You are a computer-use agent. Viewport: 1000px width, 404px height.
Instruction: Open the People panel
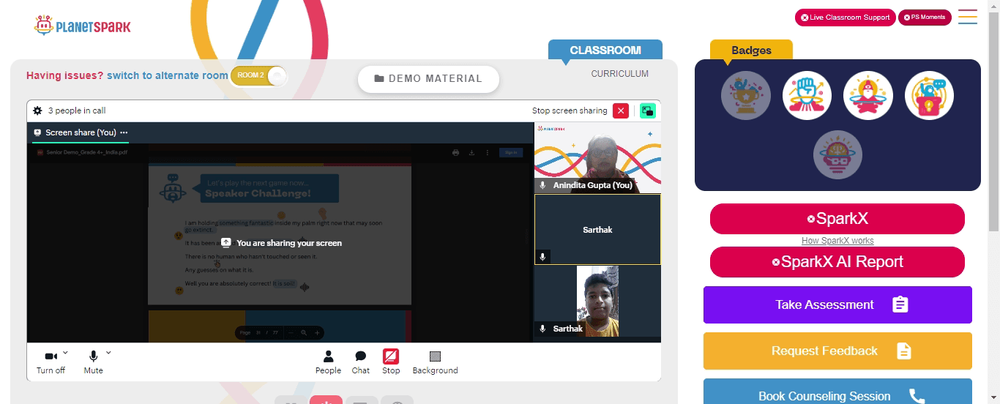(x=328, y=362)
